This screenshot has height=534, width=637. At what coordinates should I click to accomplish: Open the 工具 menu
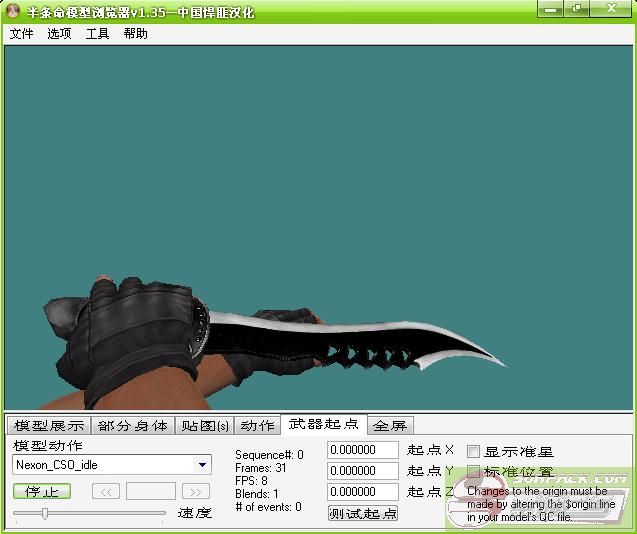point(97,33)
